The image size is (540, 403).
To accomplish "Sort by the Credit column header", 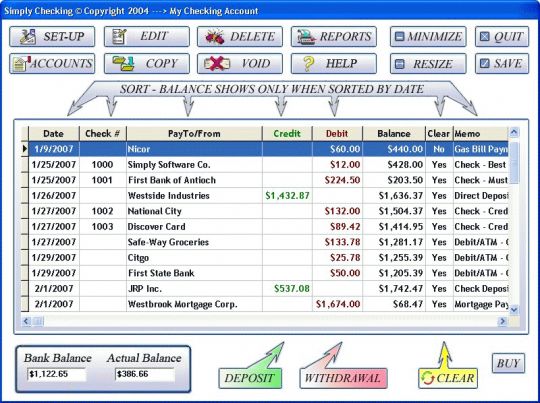I will (287, 134).
